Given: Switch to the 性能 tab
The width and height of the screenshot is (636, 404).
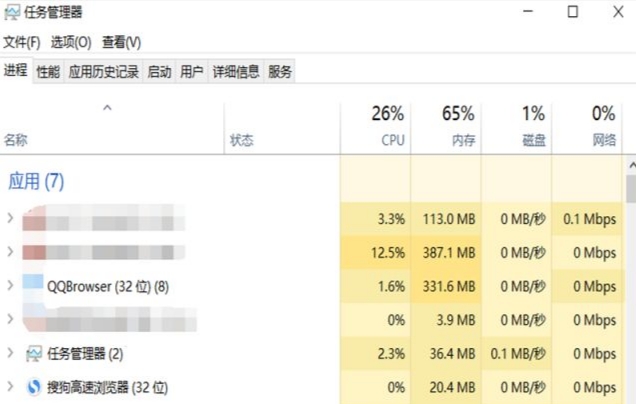Looking at the screenshot, I should coord(48,72).
